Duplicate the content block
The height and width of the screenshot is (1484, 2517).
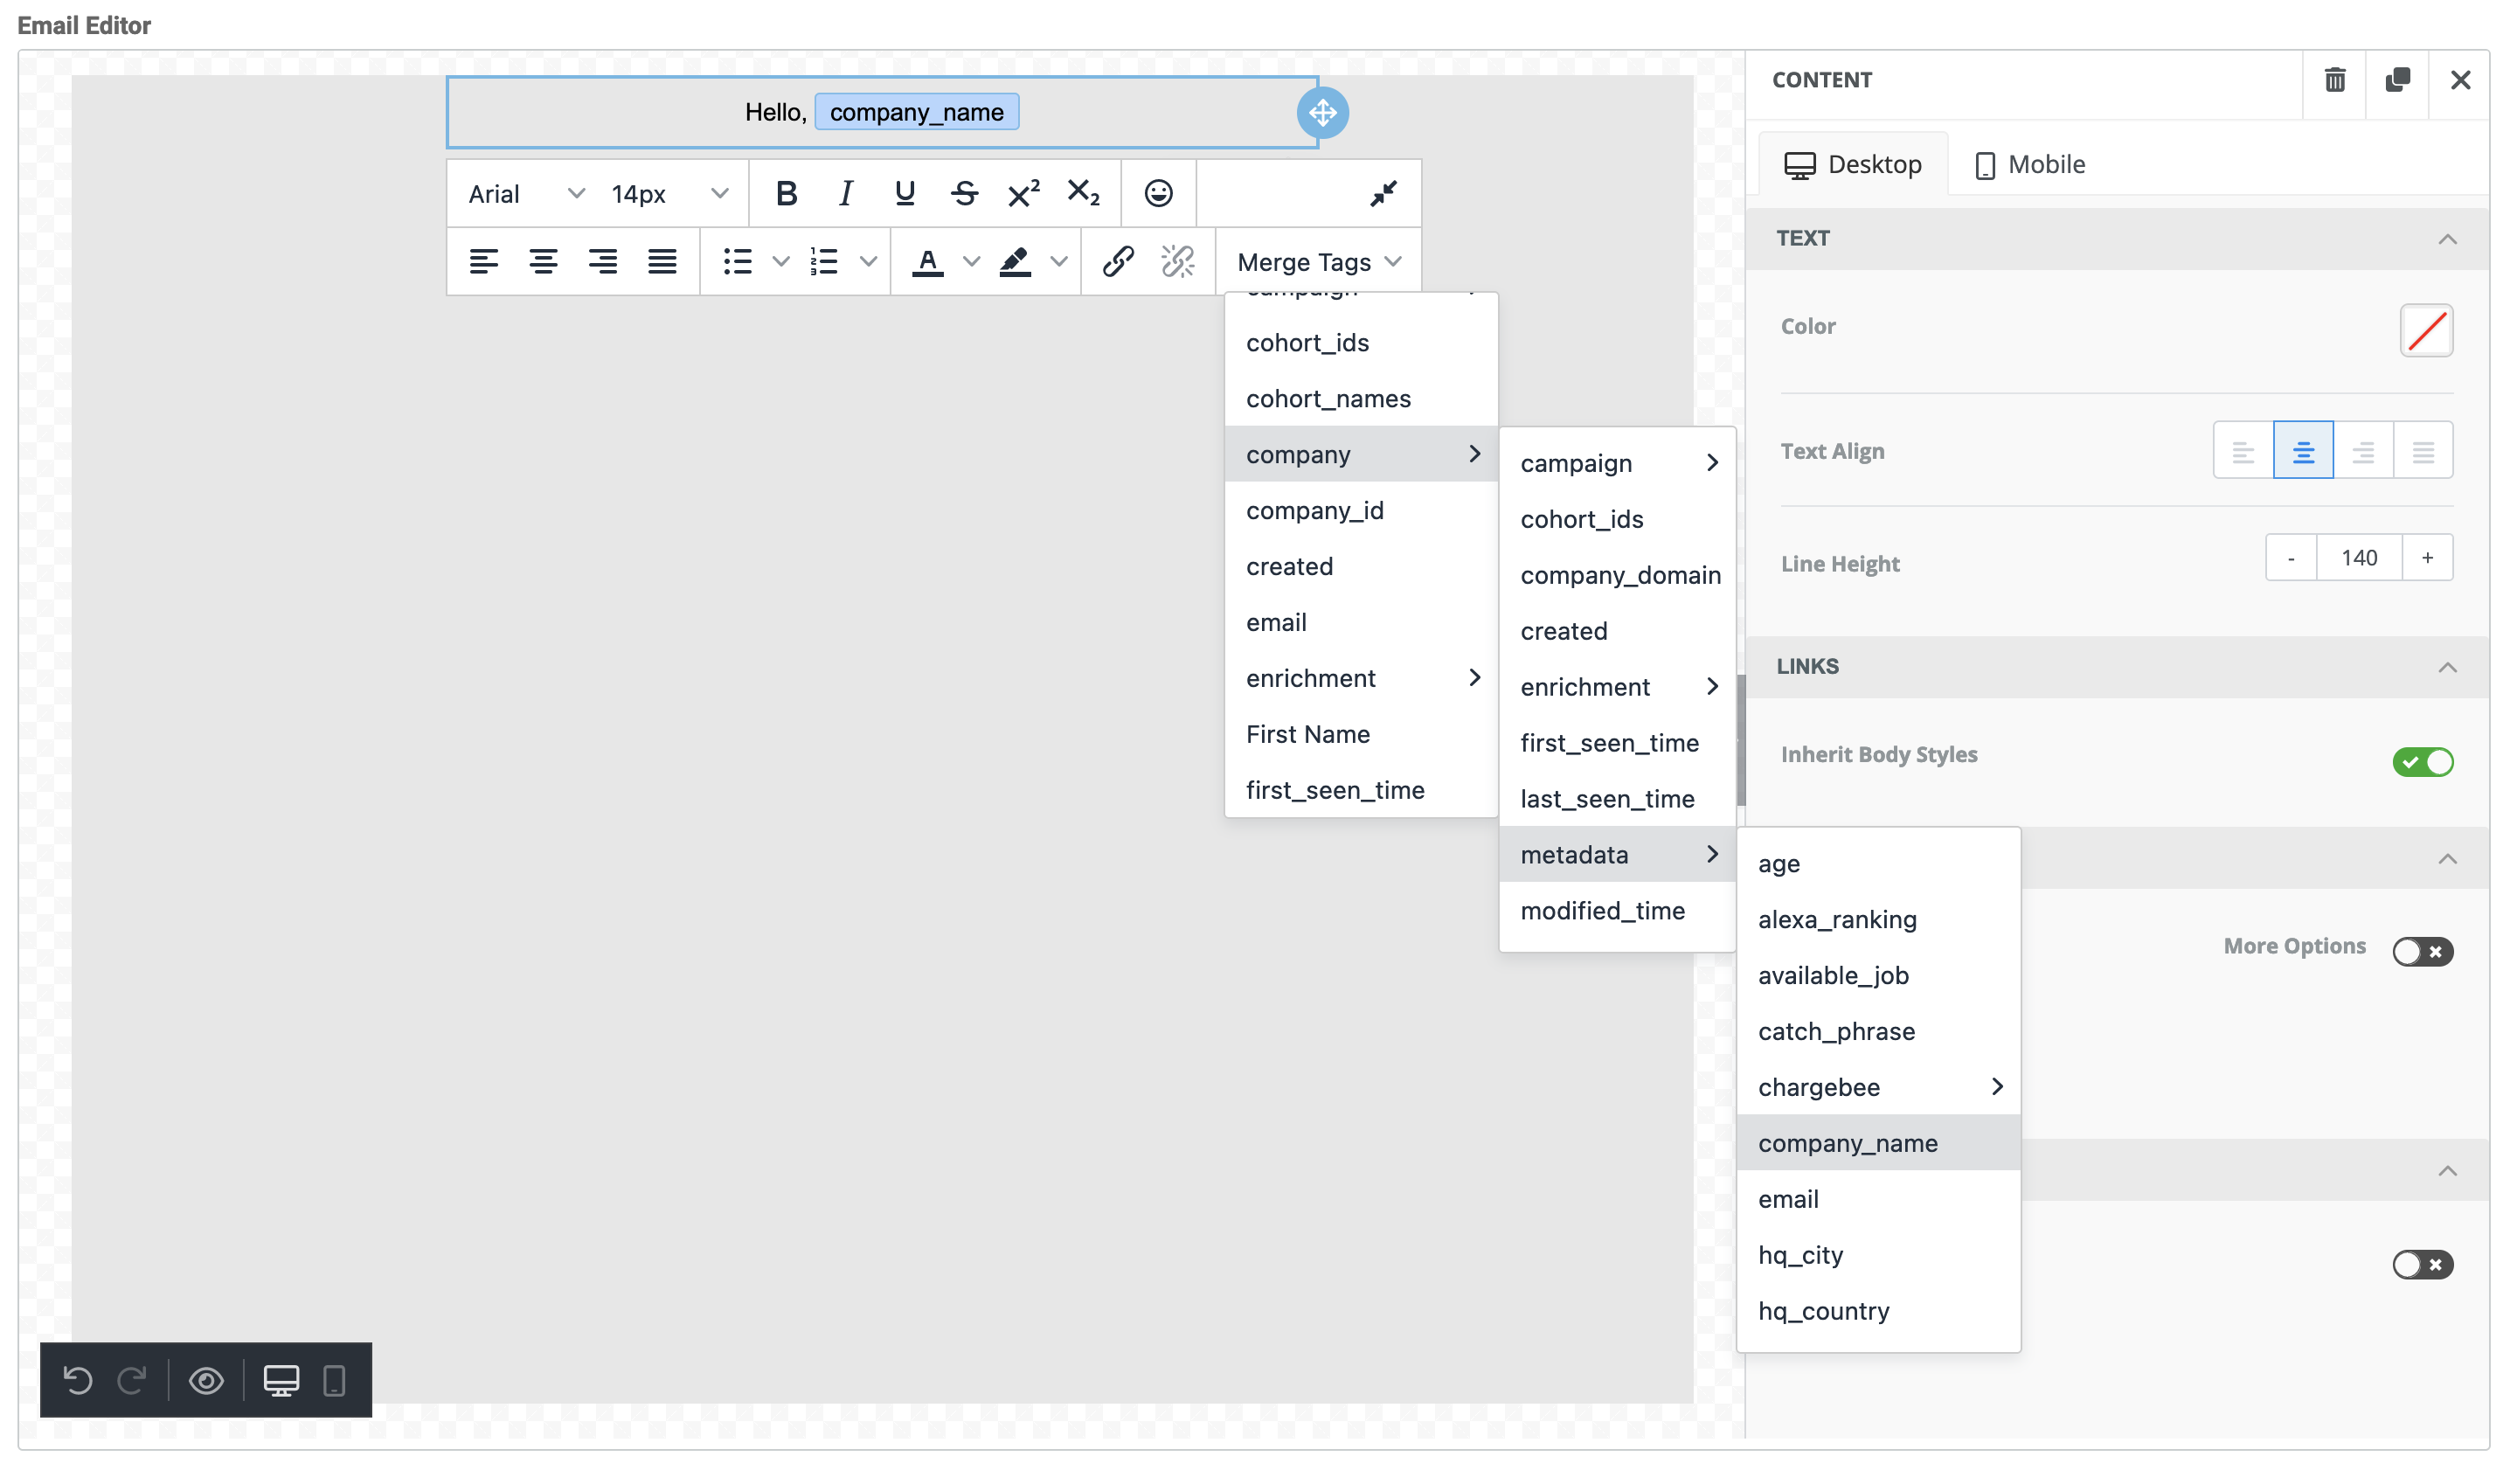coord(2397,80)
